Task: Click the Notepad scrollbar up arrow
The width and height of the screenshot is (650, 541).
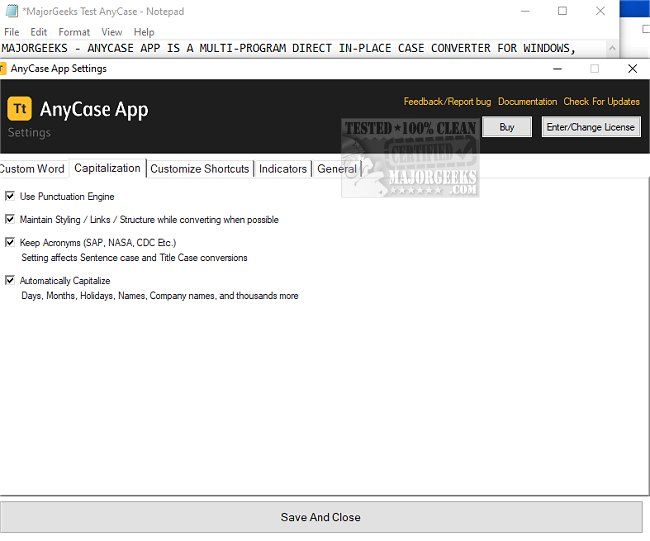Action: [x=612, y=49]
